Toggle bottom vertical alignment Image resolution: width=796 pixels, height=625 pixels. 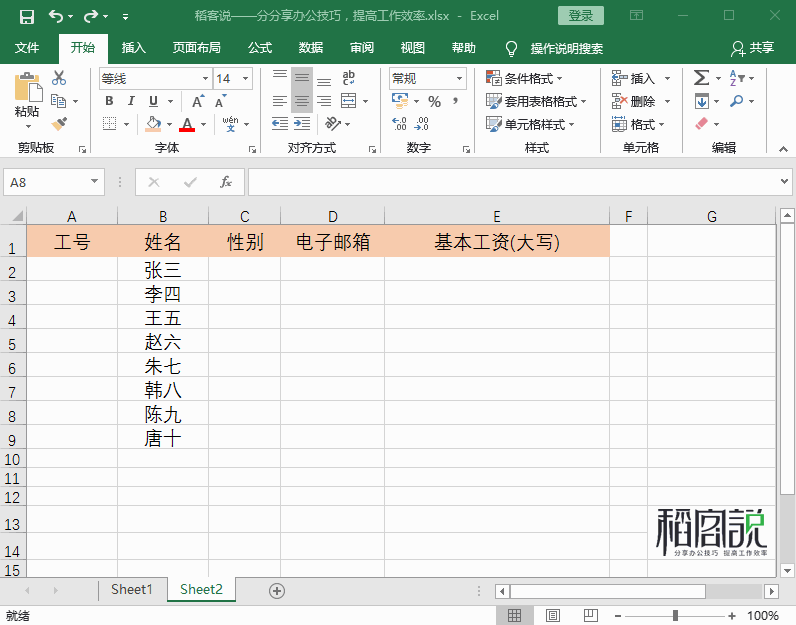tap(324, 81)
